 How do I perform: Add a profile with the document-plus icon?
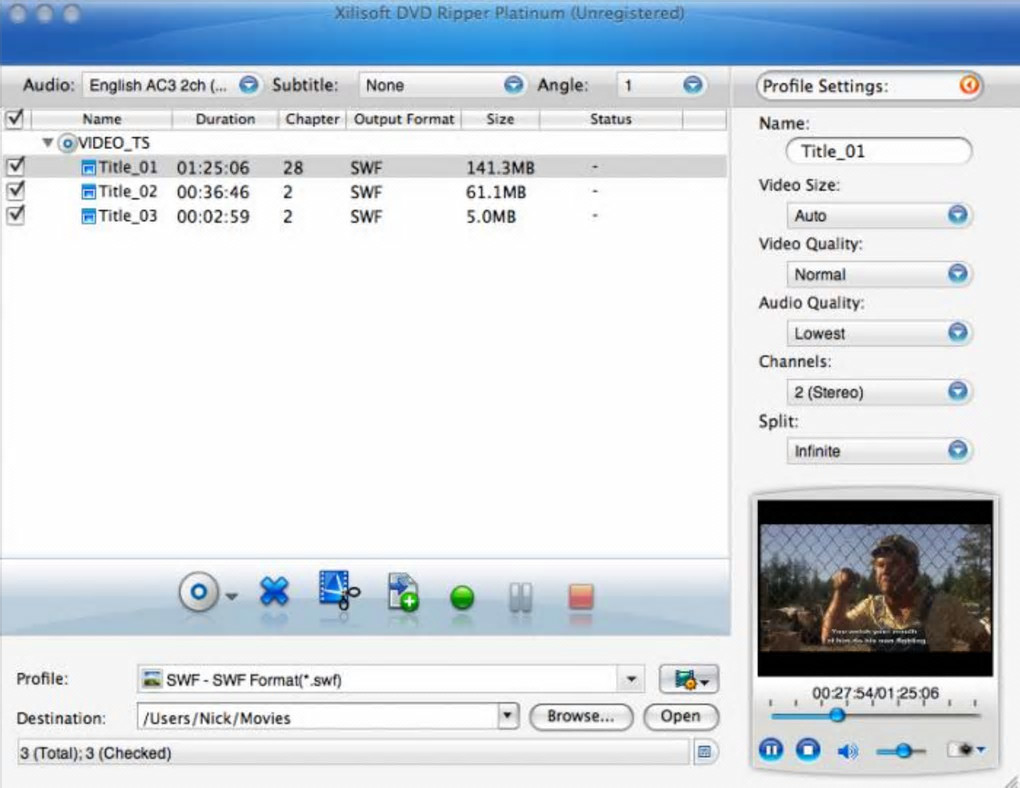click(x=403, y=592)
